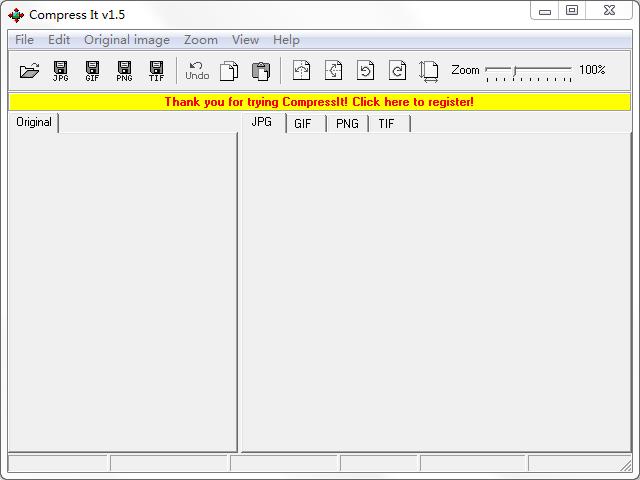Rotate image counterclockwise using toolbar icon
Screen dimensions: 640x480
365,71
